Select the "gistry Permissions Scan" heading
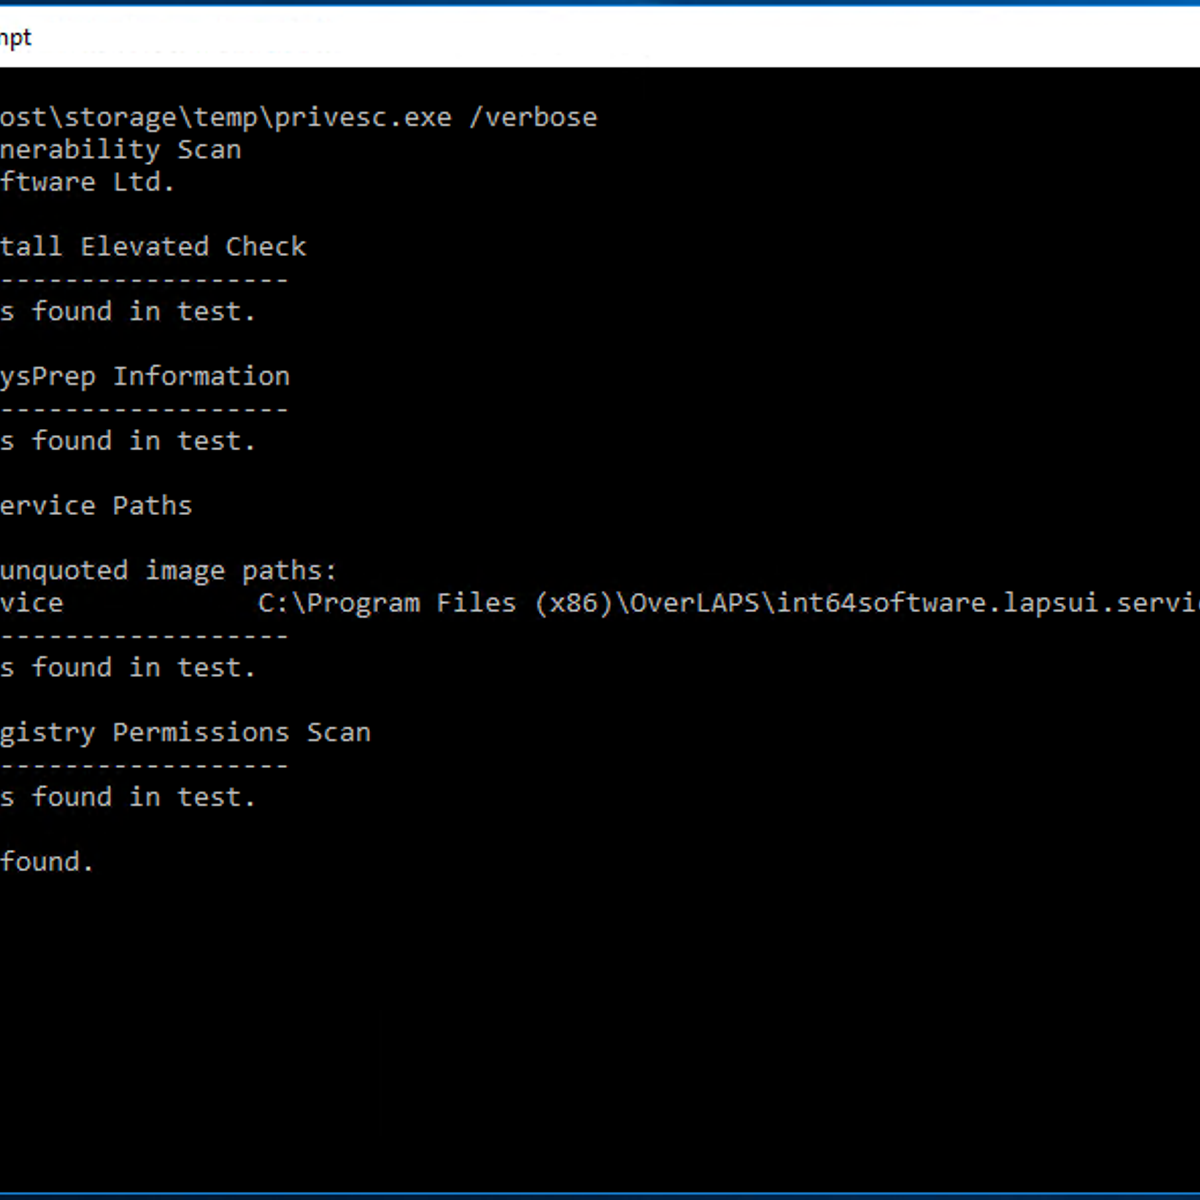The height and width of the screenshot is (1200, 1200). tap(185, 733)
